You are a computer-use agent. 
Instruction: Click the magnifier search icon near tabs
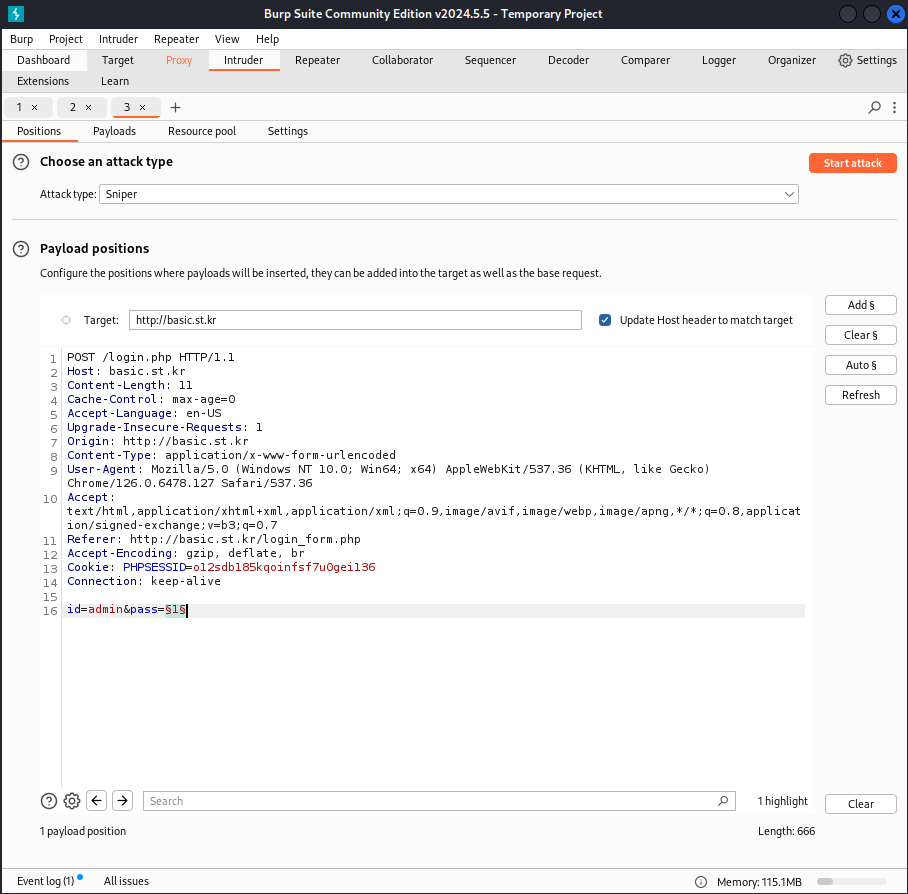[x=874, y=107]
